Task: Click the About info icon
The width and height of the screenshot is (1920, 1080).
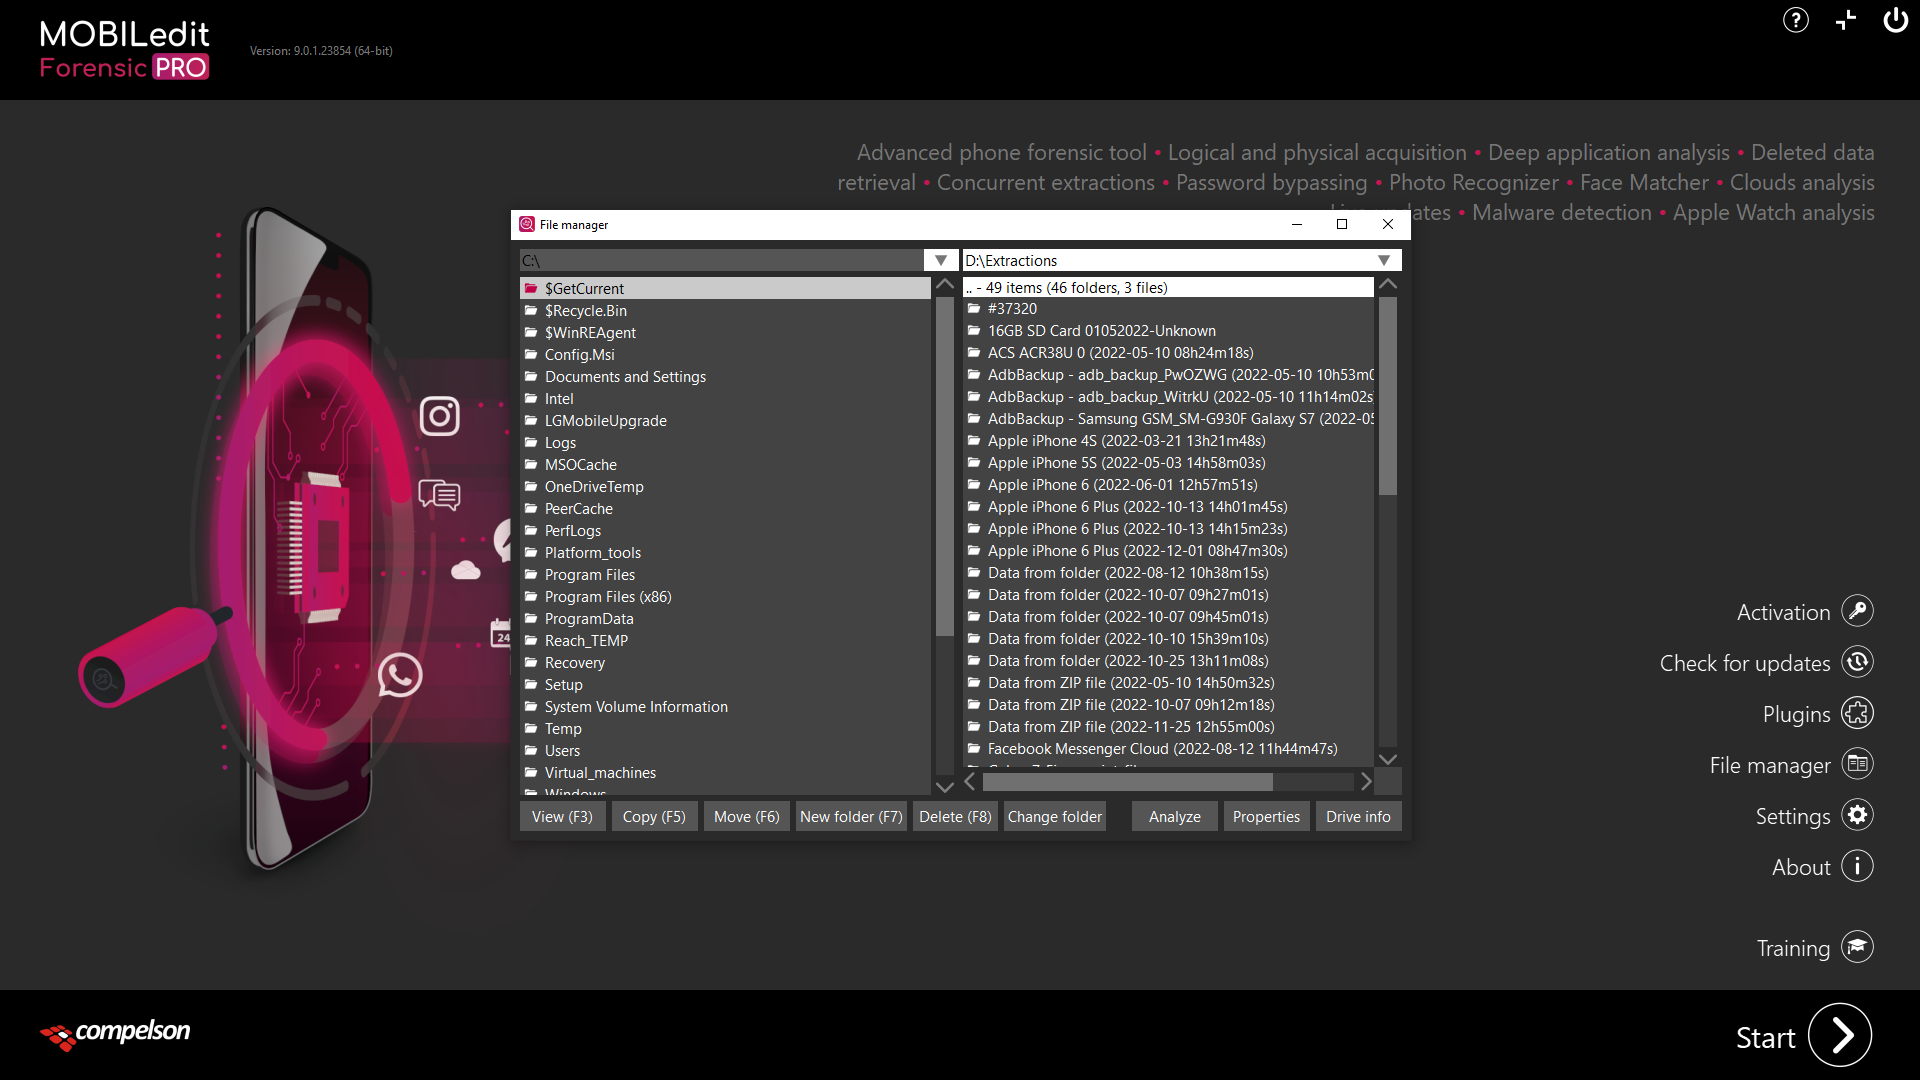Action: pos(1857,866)
